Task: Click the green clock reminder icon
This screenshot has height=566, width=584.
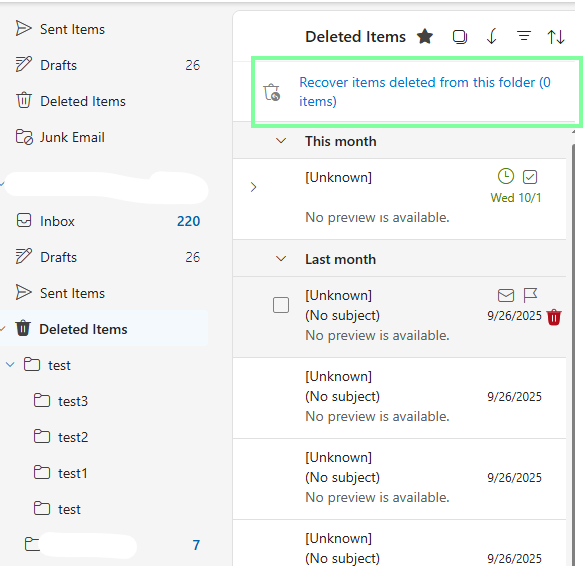Action: (x=505, y=177)
